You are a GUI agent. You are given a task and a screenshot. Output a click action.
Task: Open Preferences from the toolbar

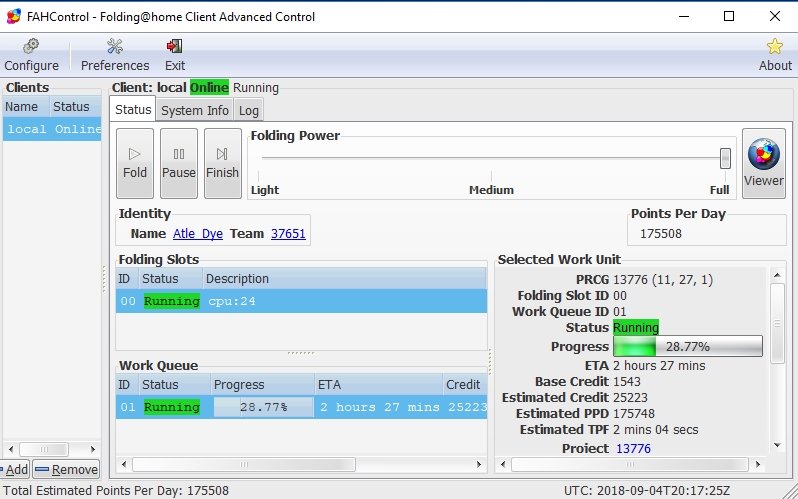pos(115,55)
